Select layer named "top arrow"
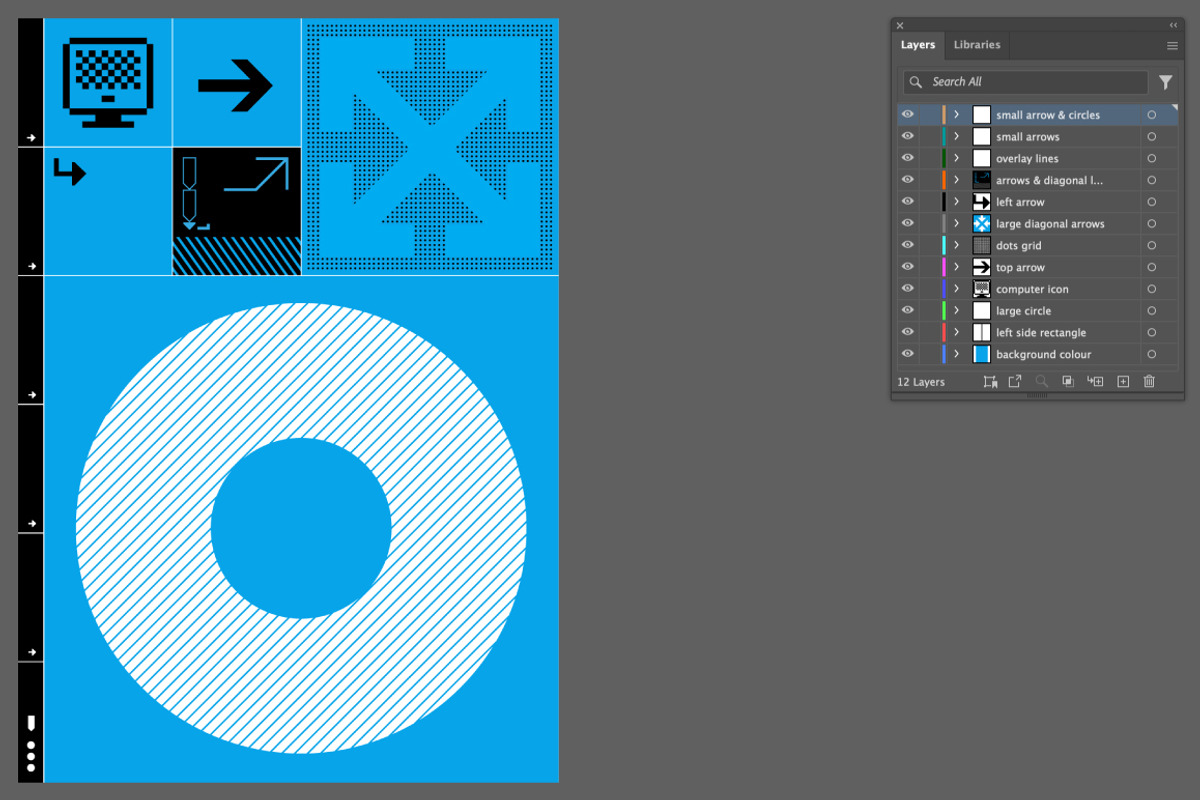1200x800 pixels. point(1020,267)
